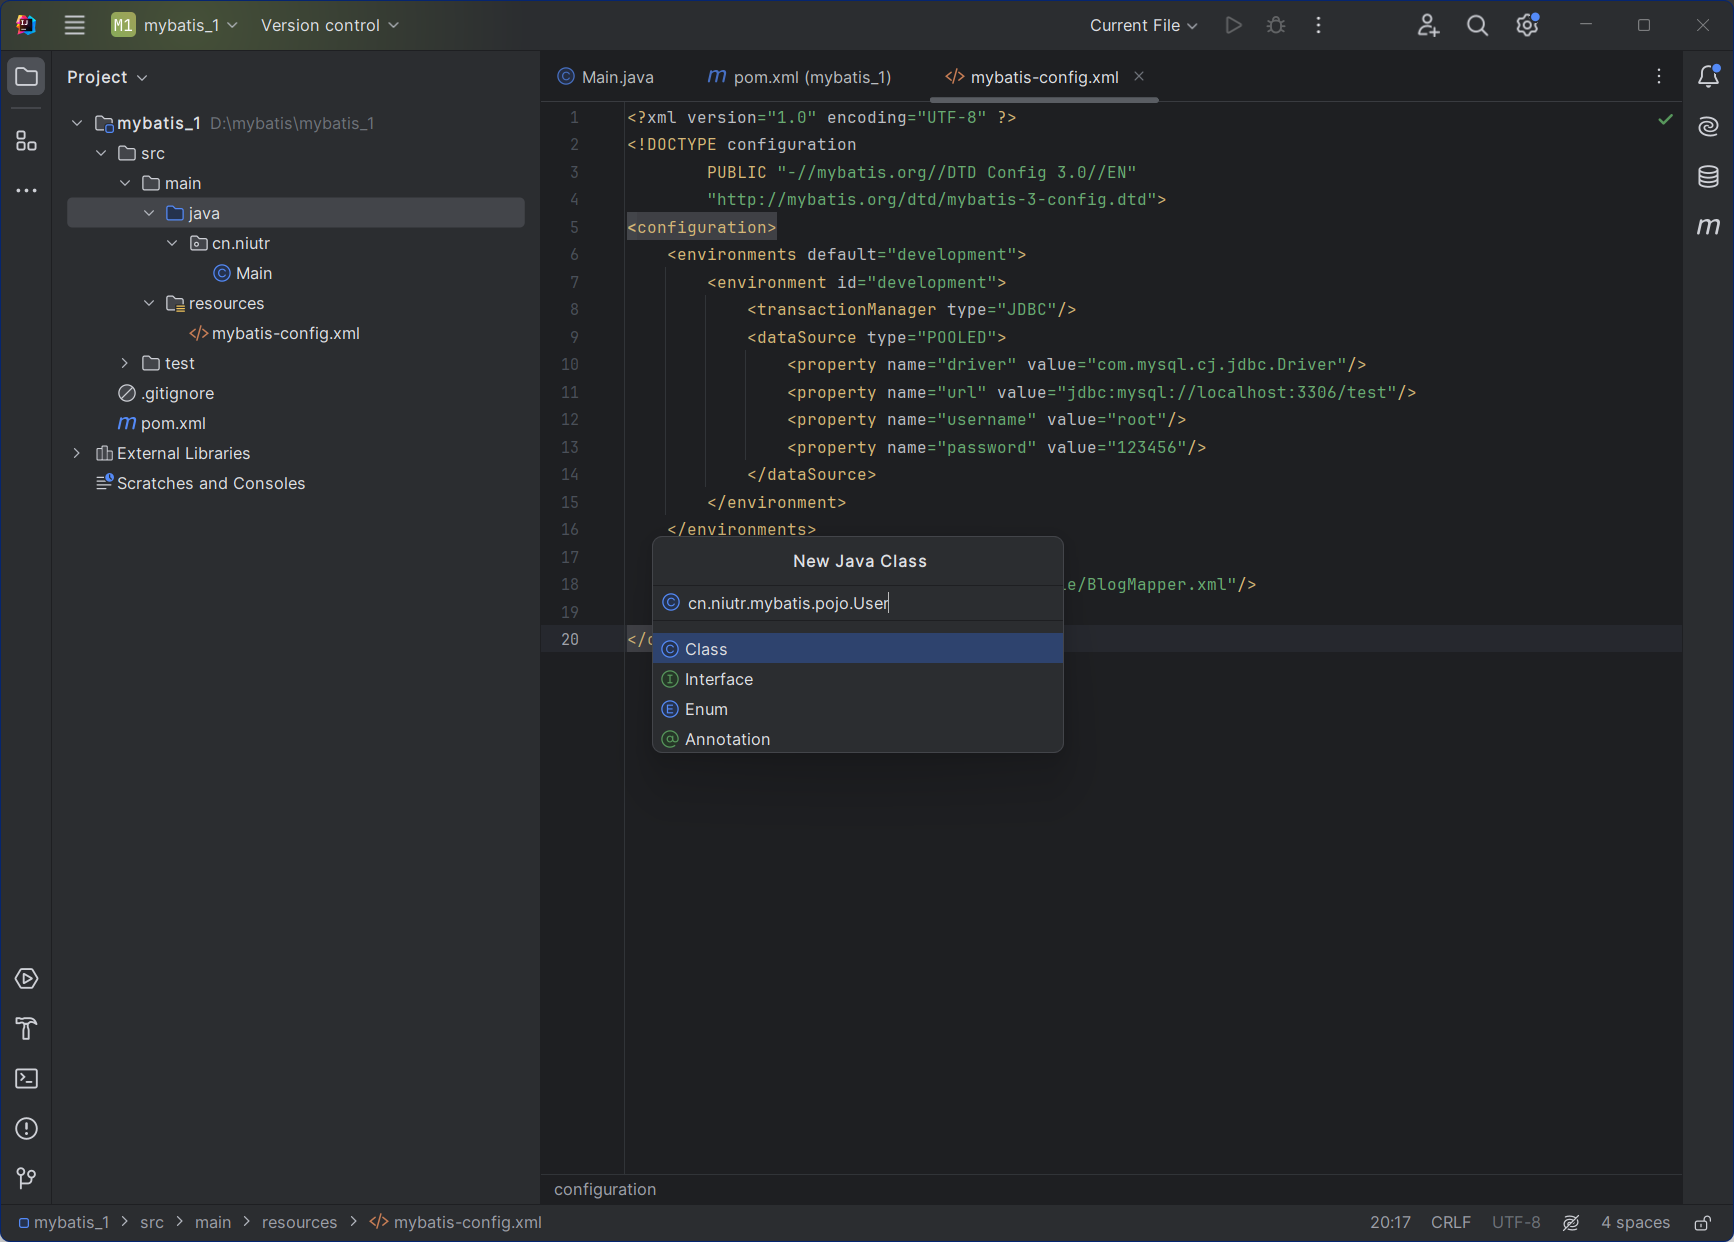Toggle the read-only lock in status bar
The height and width of the screenshot is (1242, 1734).
click(1702, 1223)
